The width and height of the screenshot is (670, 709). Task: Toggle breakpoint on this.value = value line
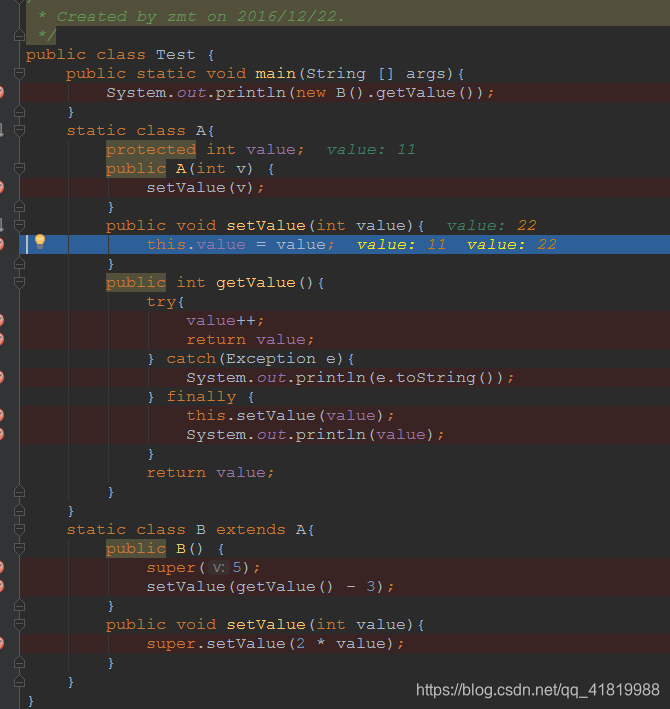[x=2, y=245]
